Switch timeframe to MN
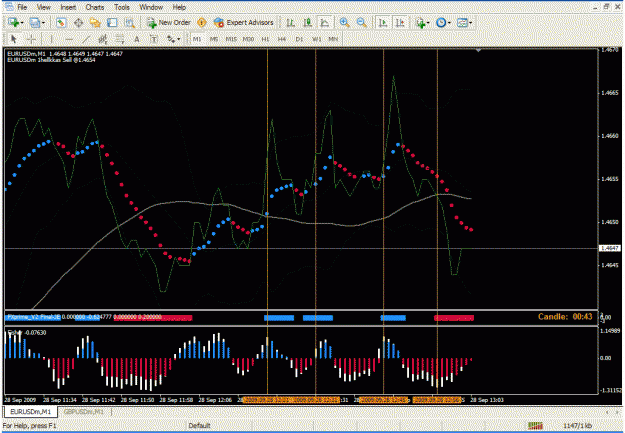 point(333,39)
